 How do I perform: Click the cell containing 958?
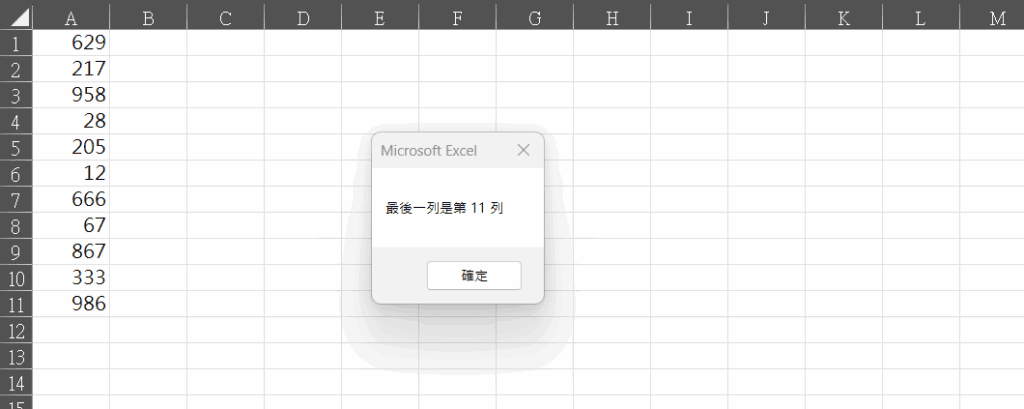point(71,95)
